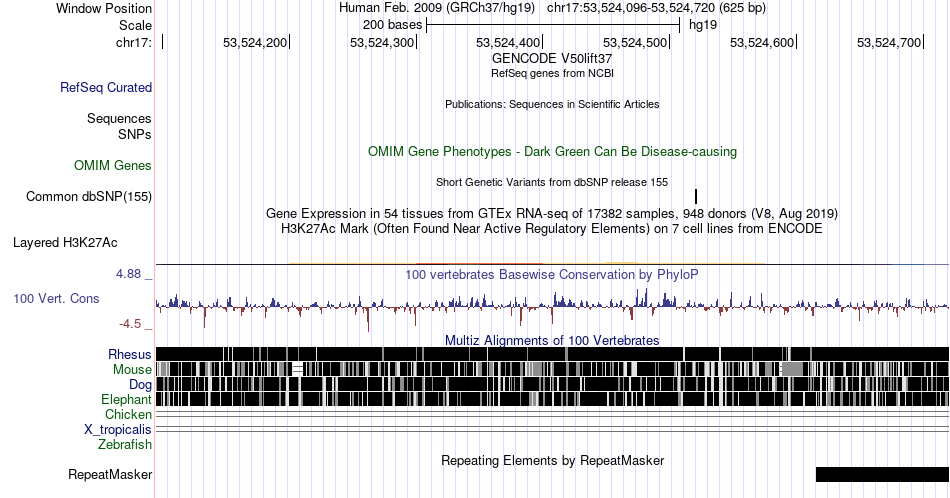The image size is (950, 498).
Task: Click the RefSeq Curated track label
Action: point(106,87)
